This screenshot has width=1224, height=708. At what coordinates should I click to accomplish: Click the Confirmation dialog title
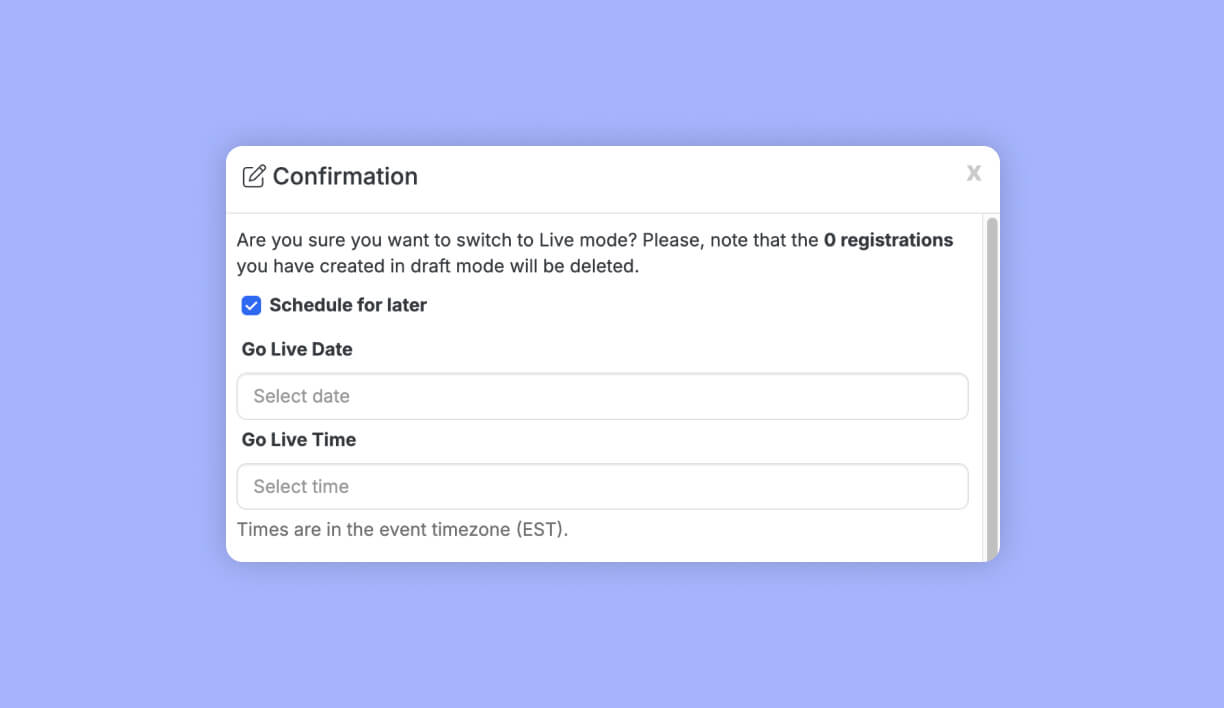pos(344,175)
